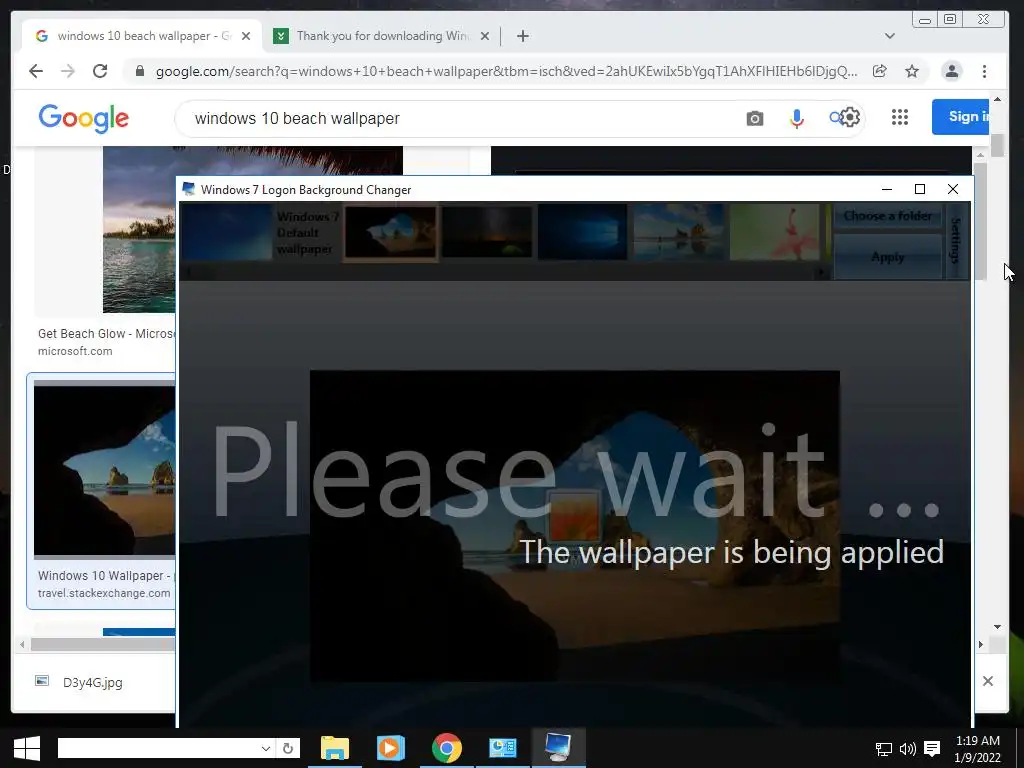
Task: Search by image using the camera icon
Action: 755,118
